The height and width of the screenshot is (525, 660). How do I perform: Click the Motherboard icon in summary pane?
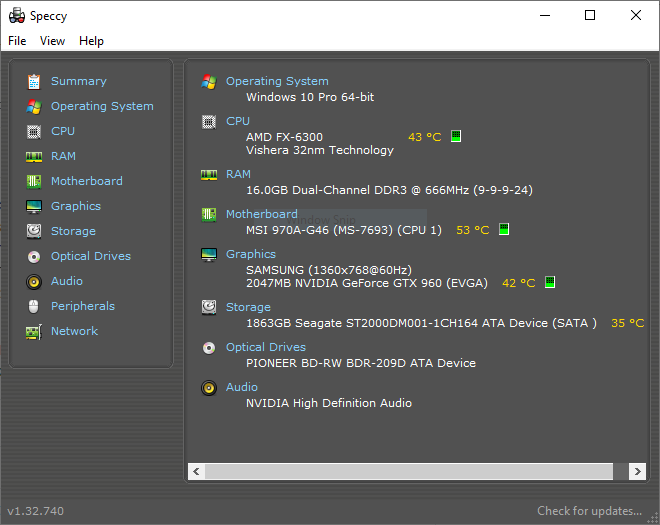[x=209, y=215]
